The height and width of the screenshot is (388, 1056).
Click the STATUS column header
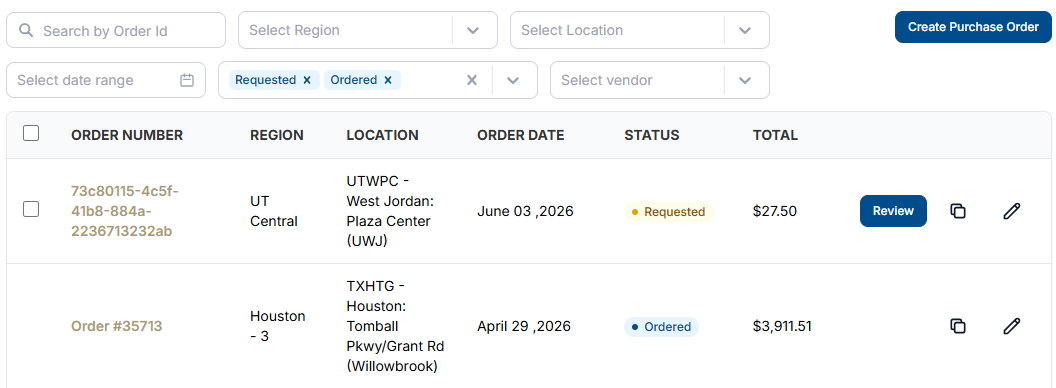tap(652, 135)
